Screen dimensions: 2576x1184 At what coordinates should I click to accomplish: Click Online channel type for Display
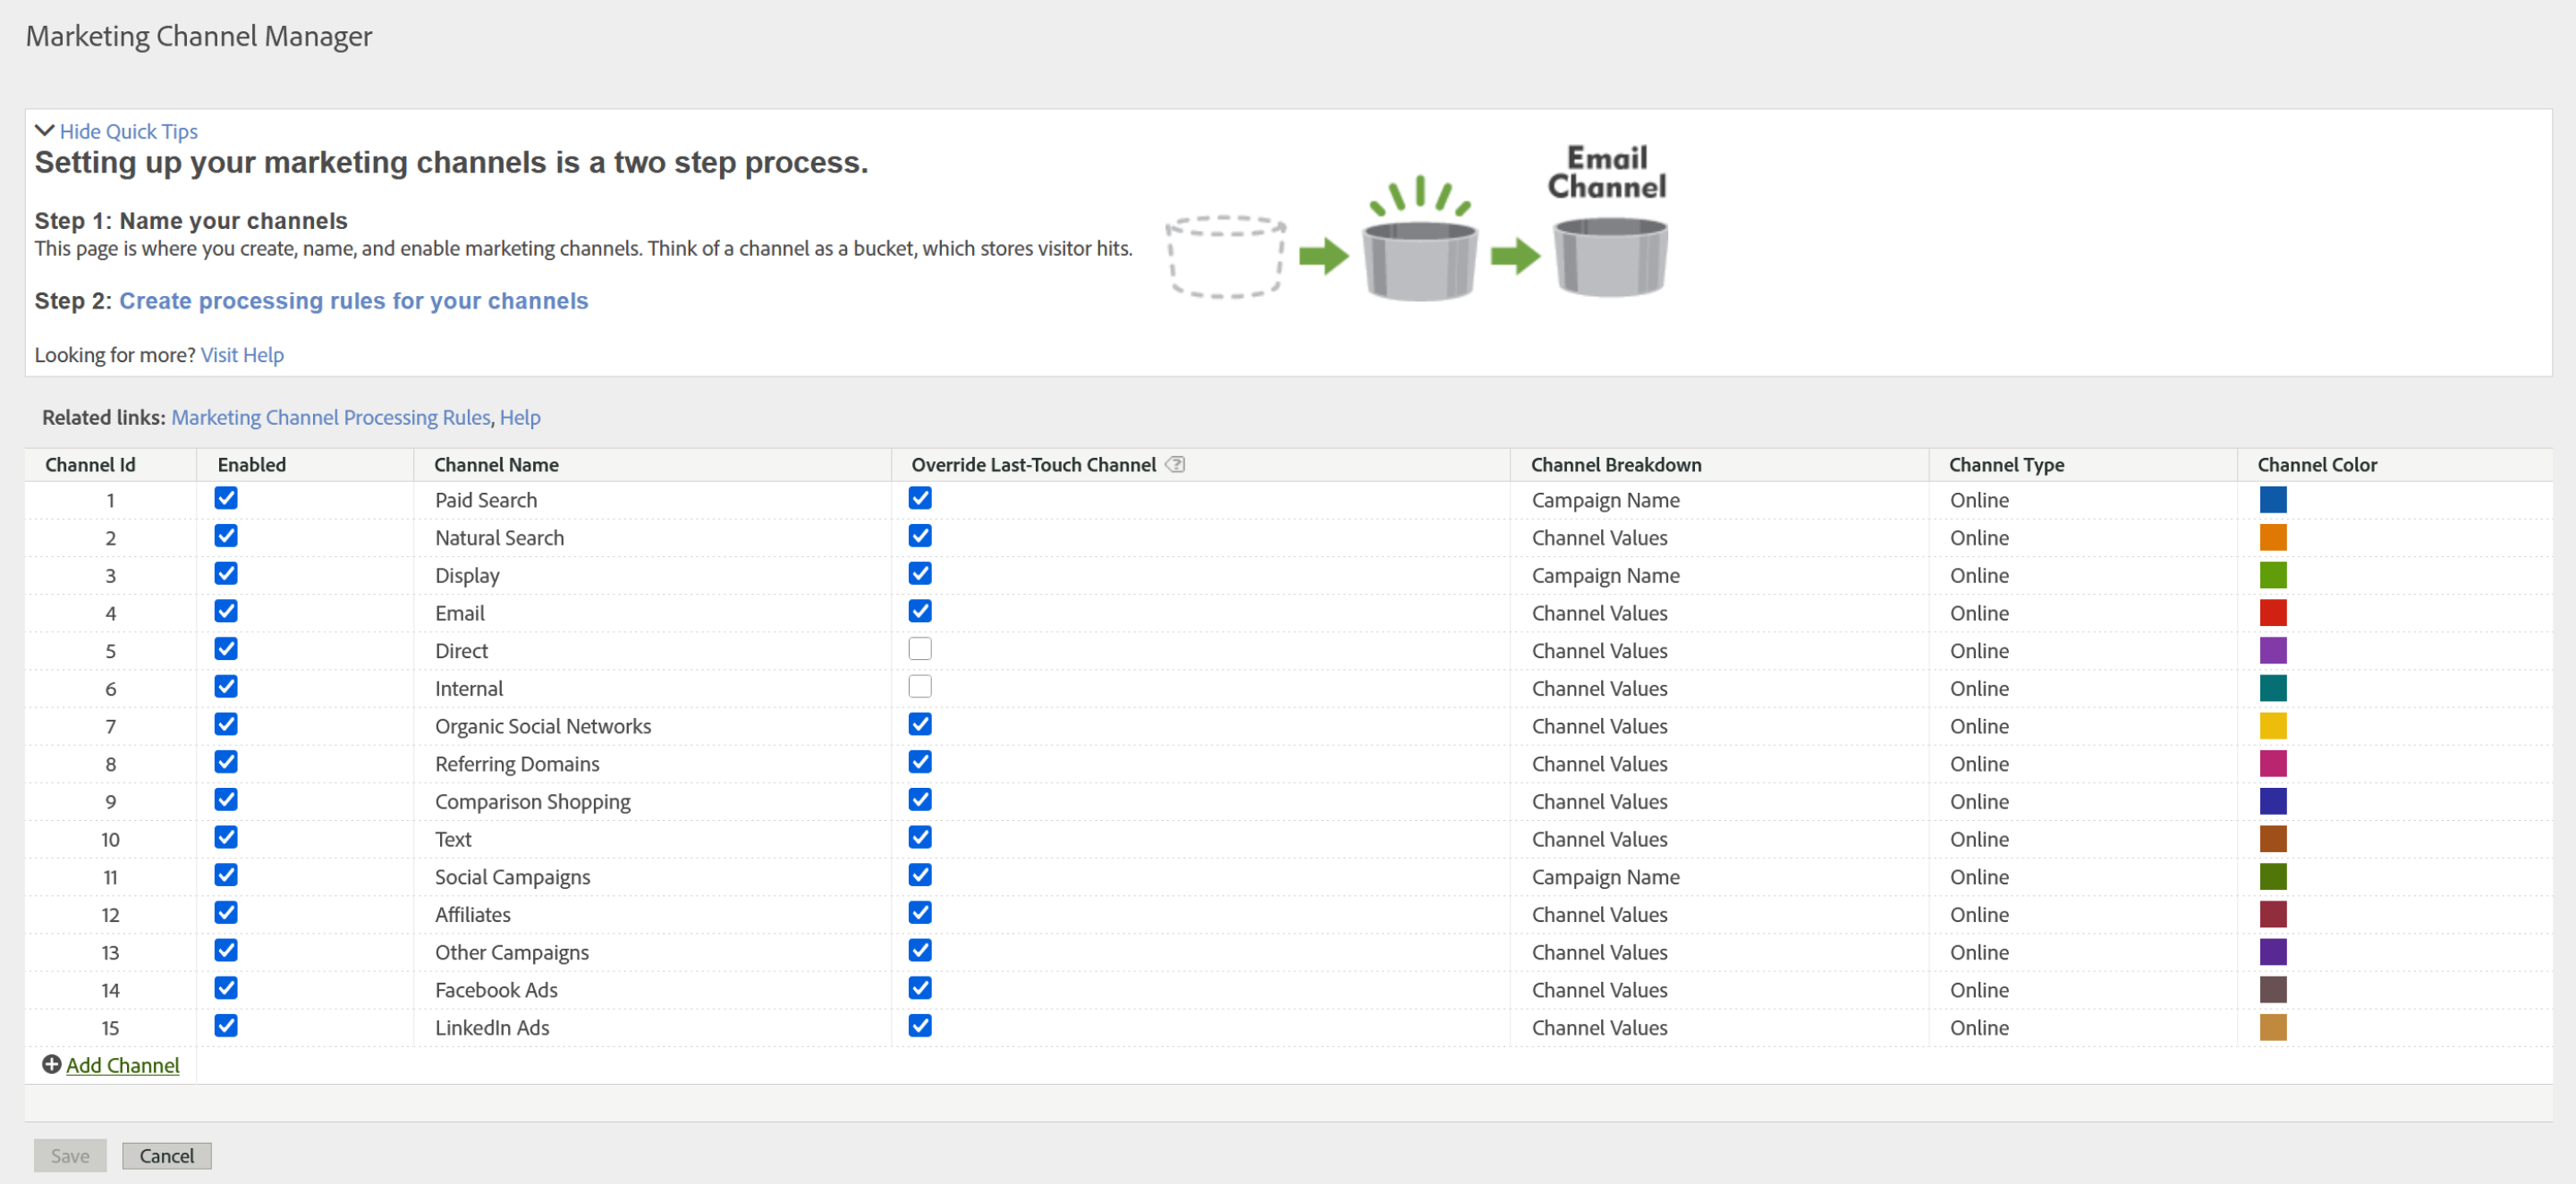(x=1979, y=575)
